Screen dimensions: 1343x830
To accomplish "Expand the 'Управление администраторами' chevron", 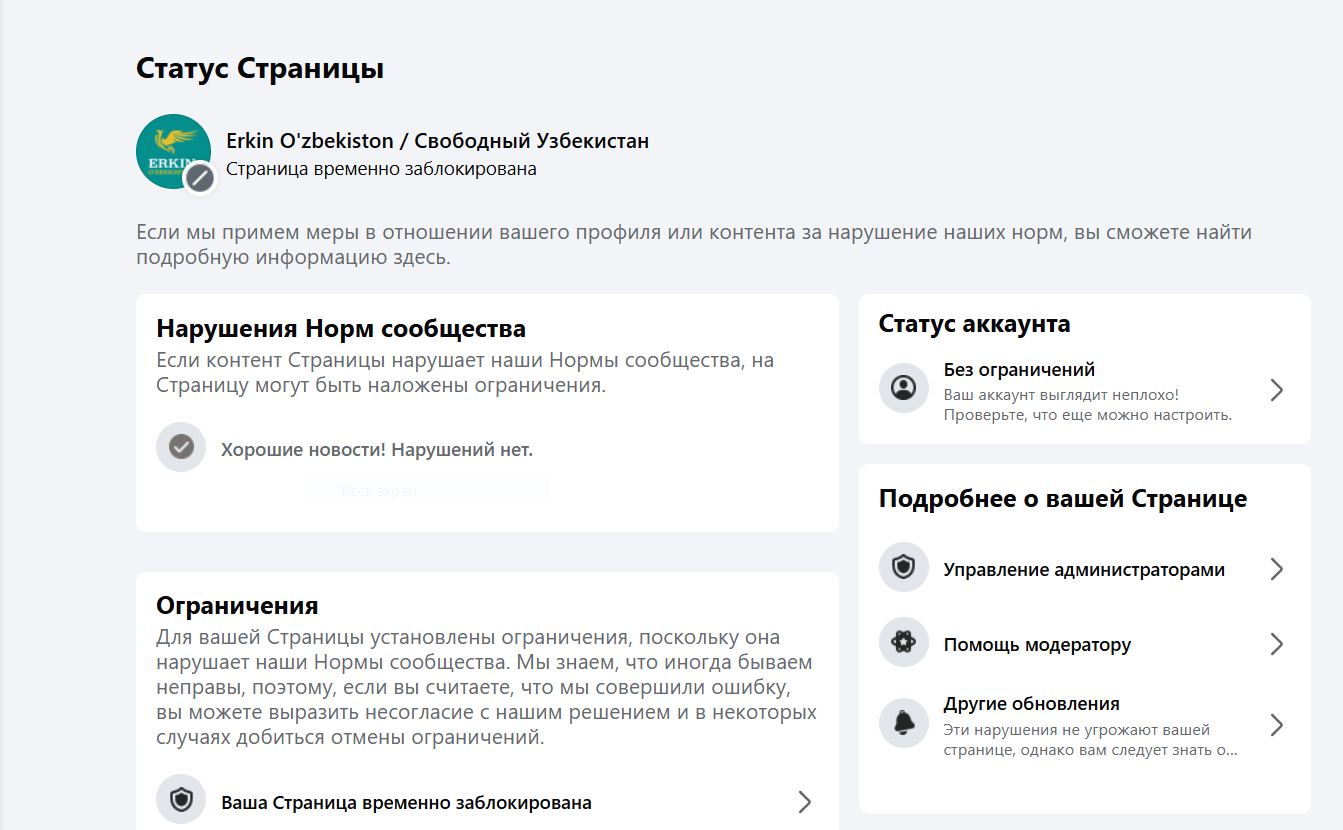I will [1276, 569].
